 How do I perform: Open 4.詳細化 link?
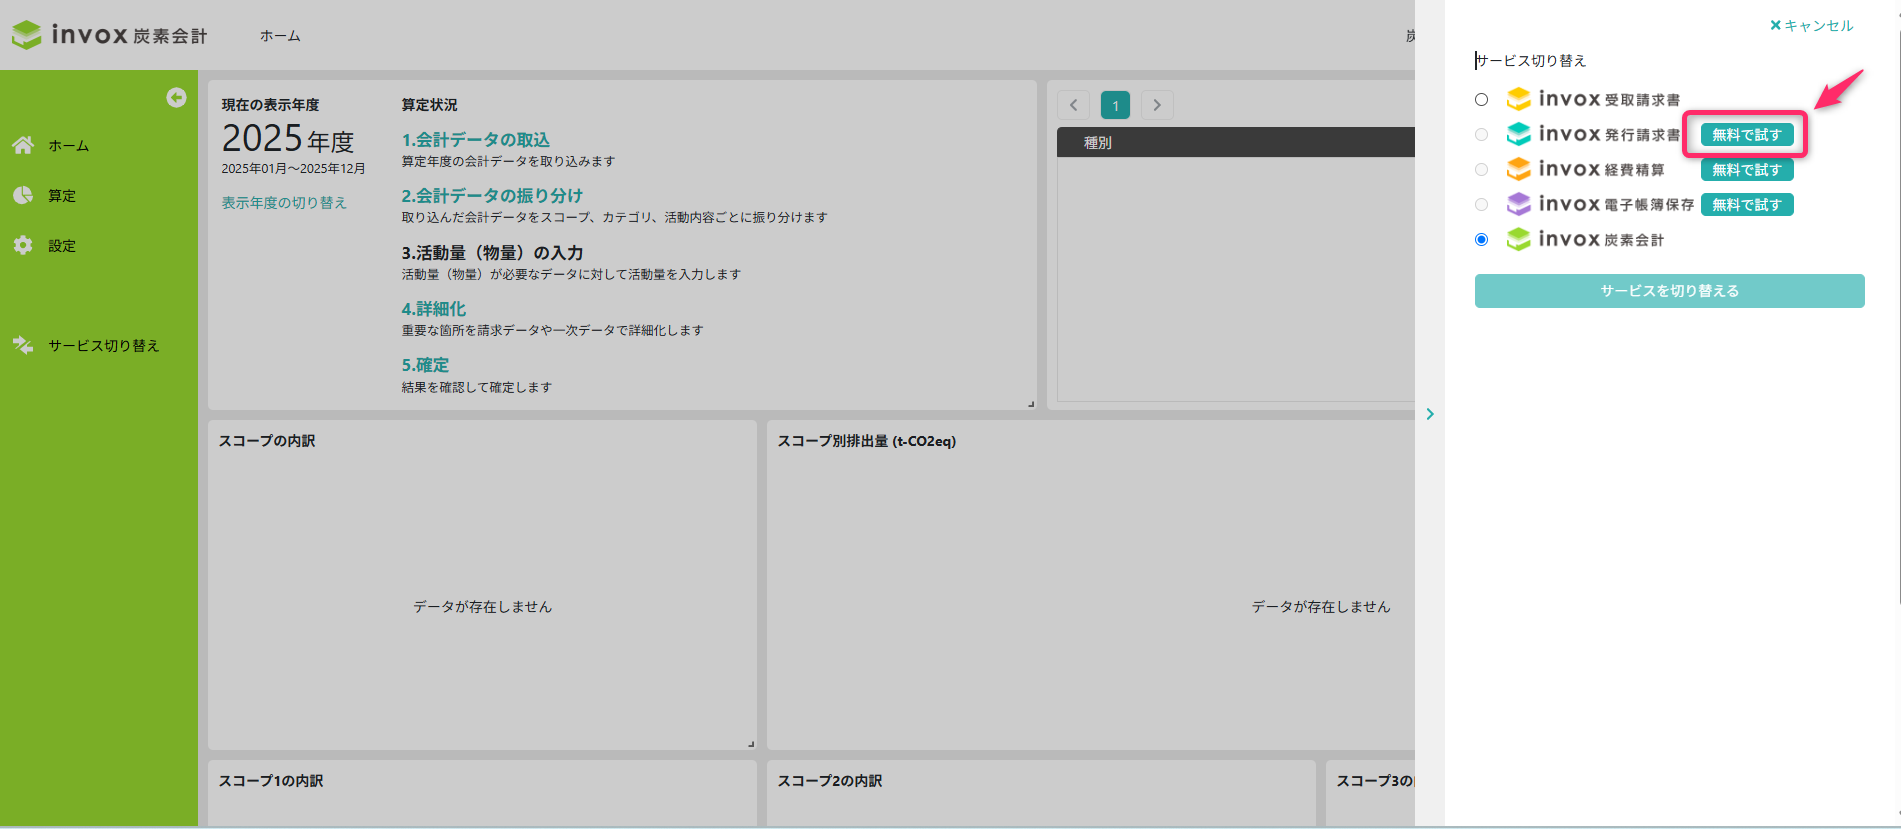[434, 309]
